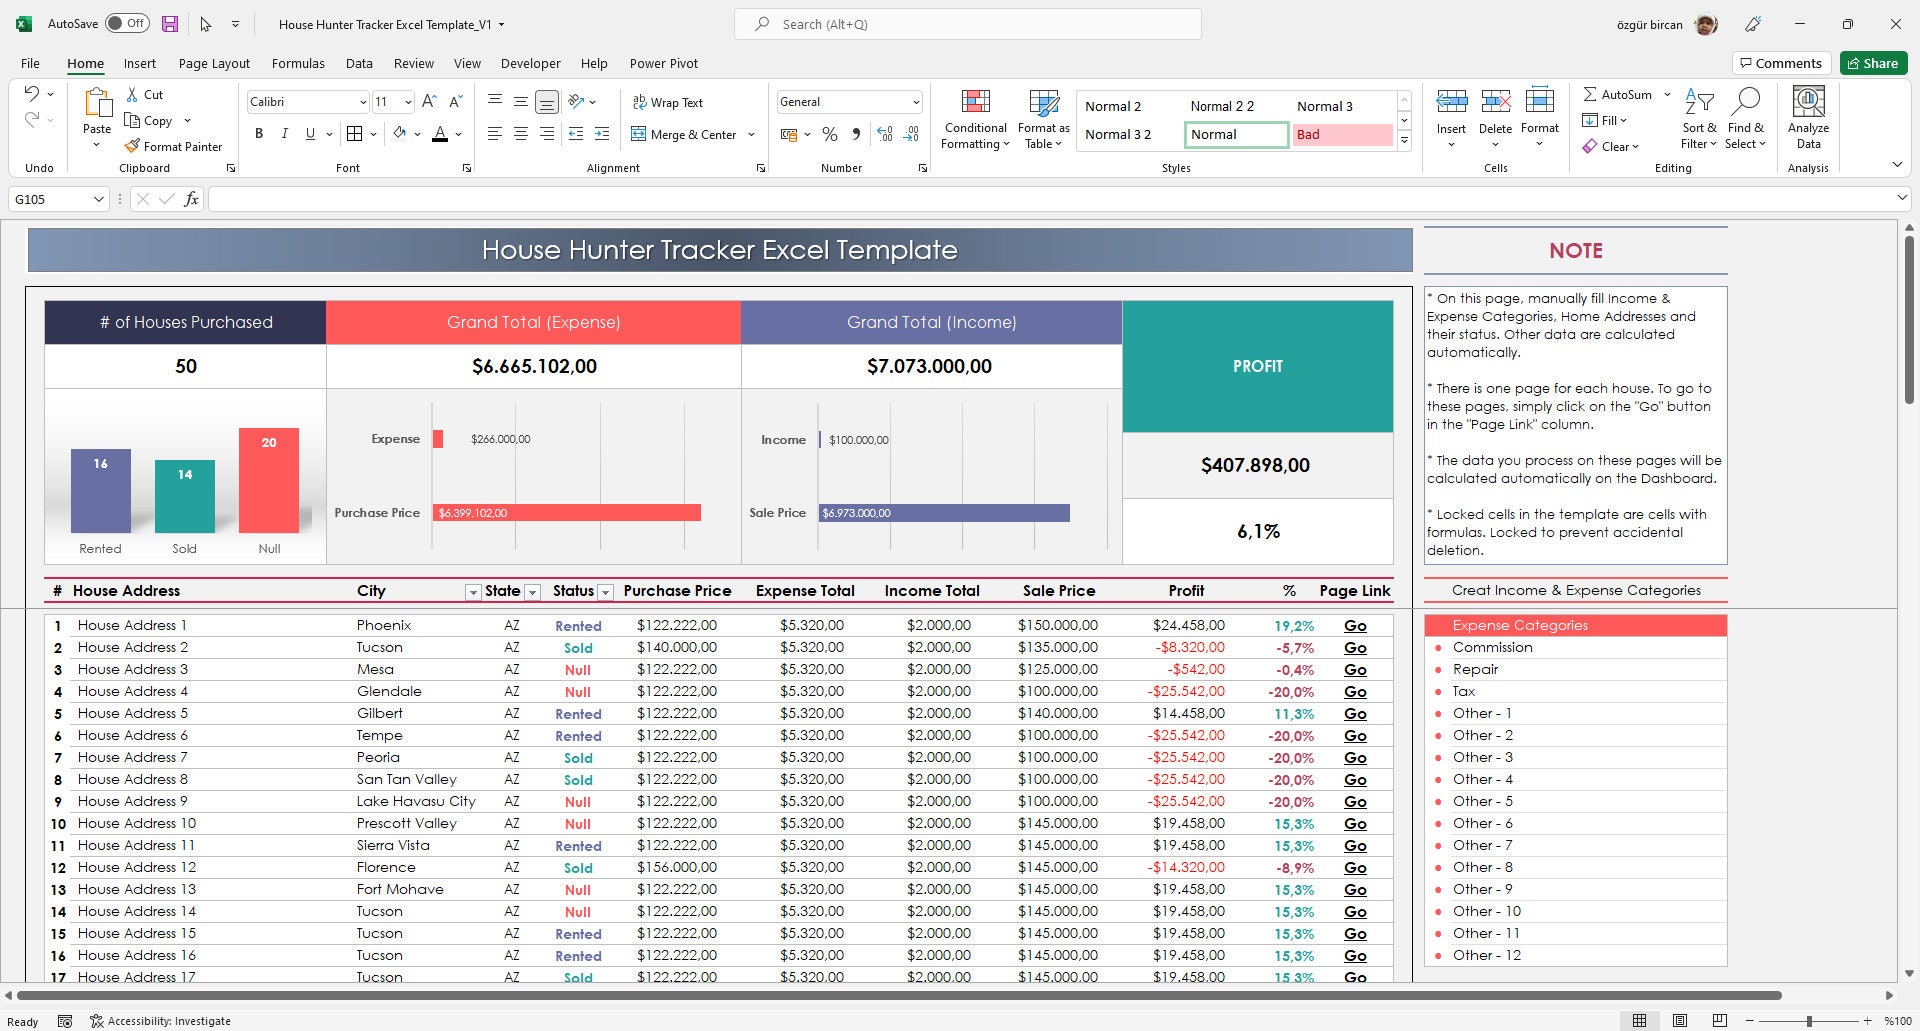Click the Share button

coord(1873,63)
